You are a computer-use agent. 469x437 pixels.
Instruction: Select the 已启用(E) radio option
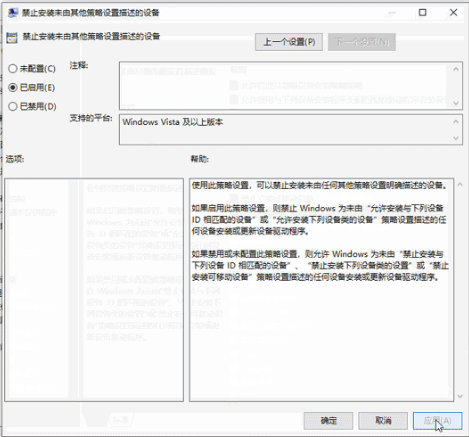point(31,88)
